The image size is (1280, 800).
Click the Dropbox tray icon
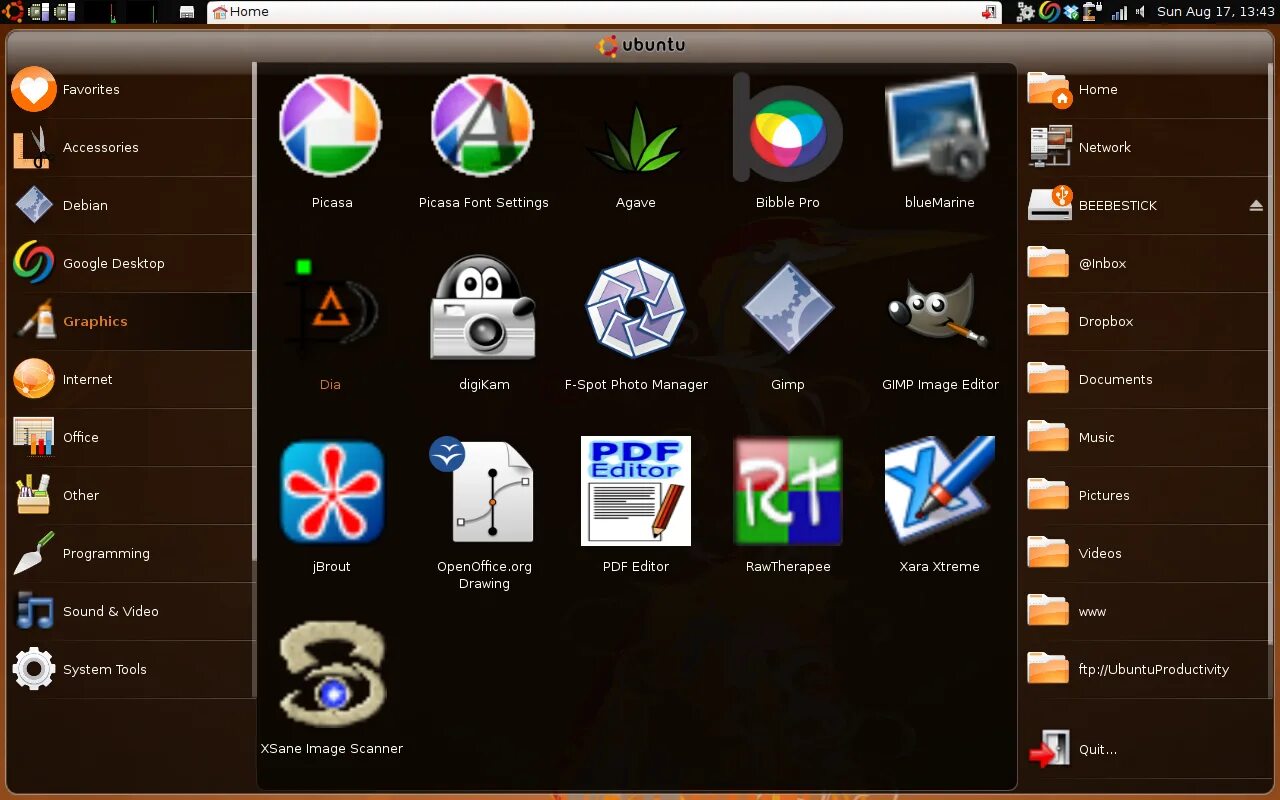coord(1072,12)
